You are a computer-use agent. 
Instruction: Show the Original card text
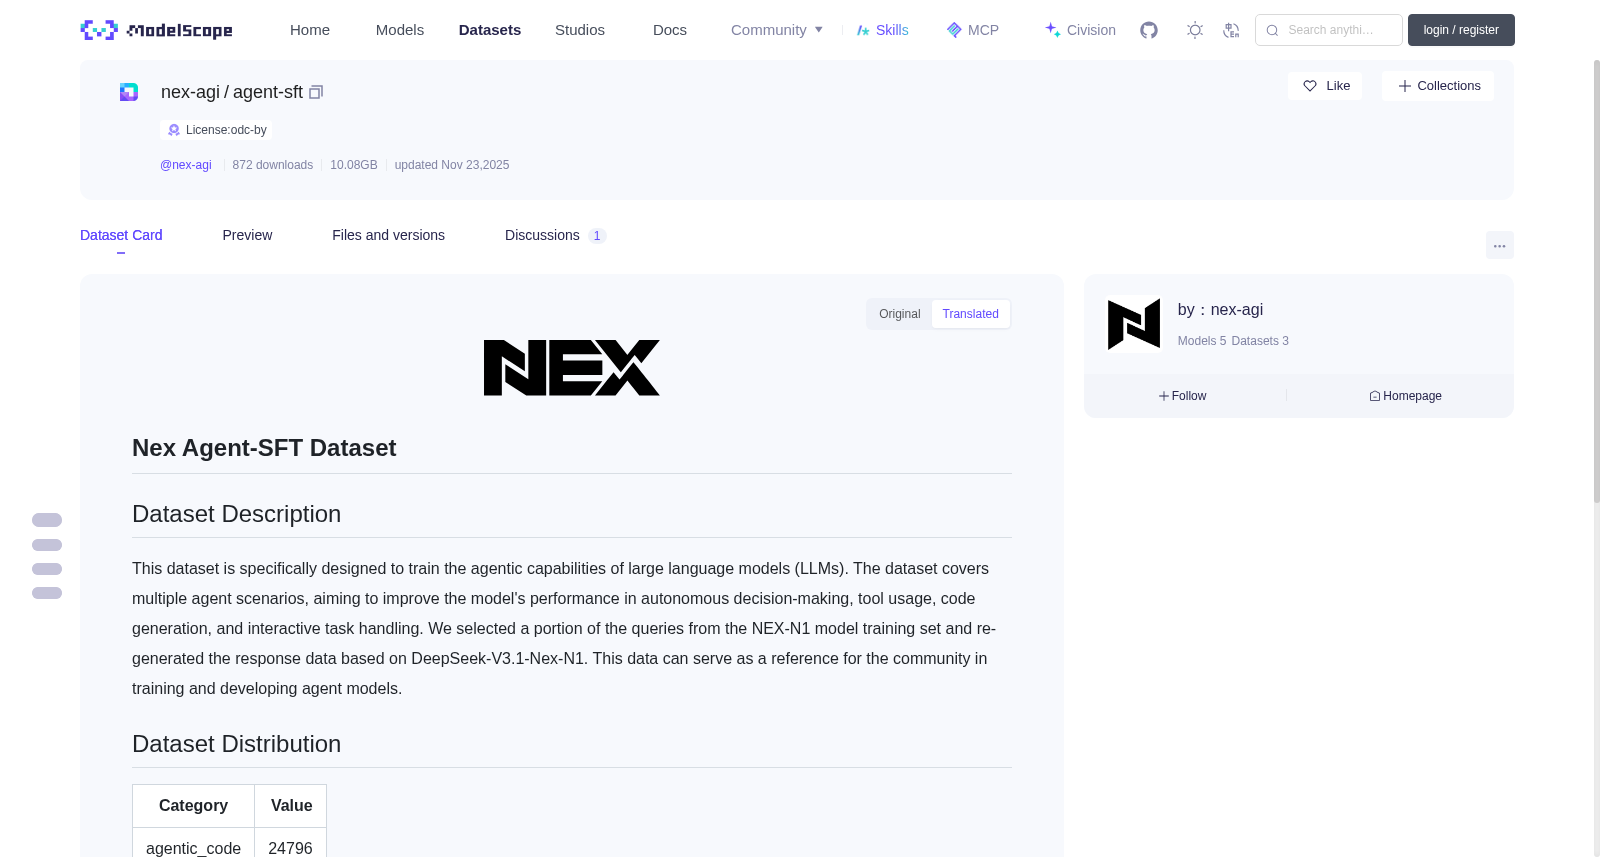[x=899, y=314]
